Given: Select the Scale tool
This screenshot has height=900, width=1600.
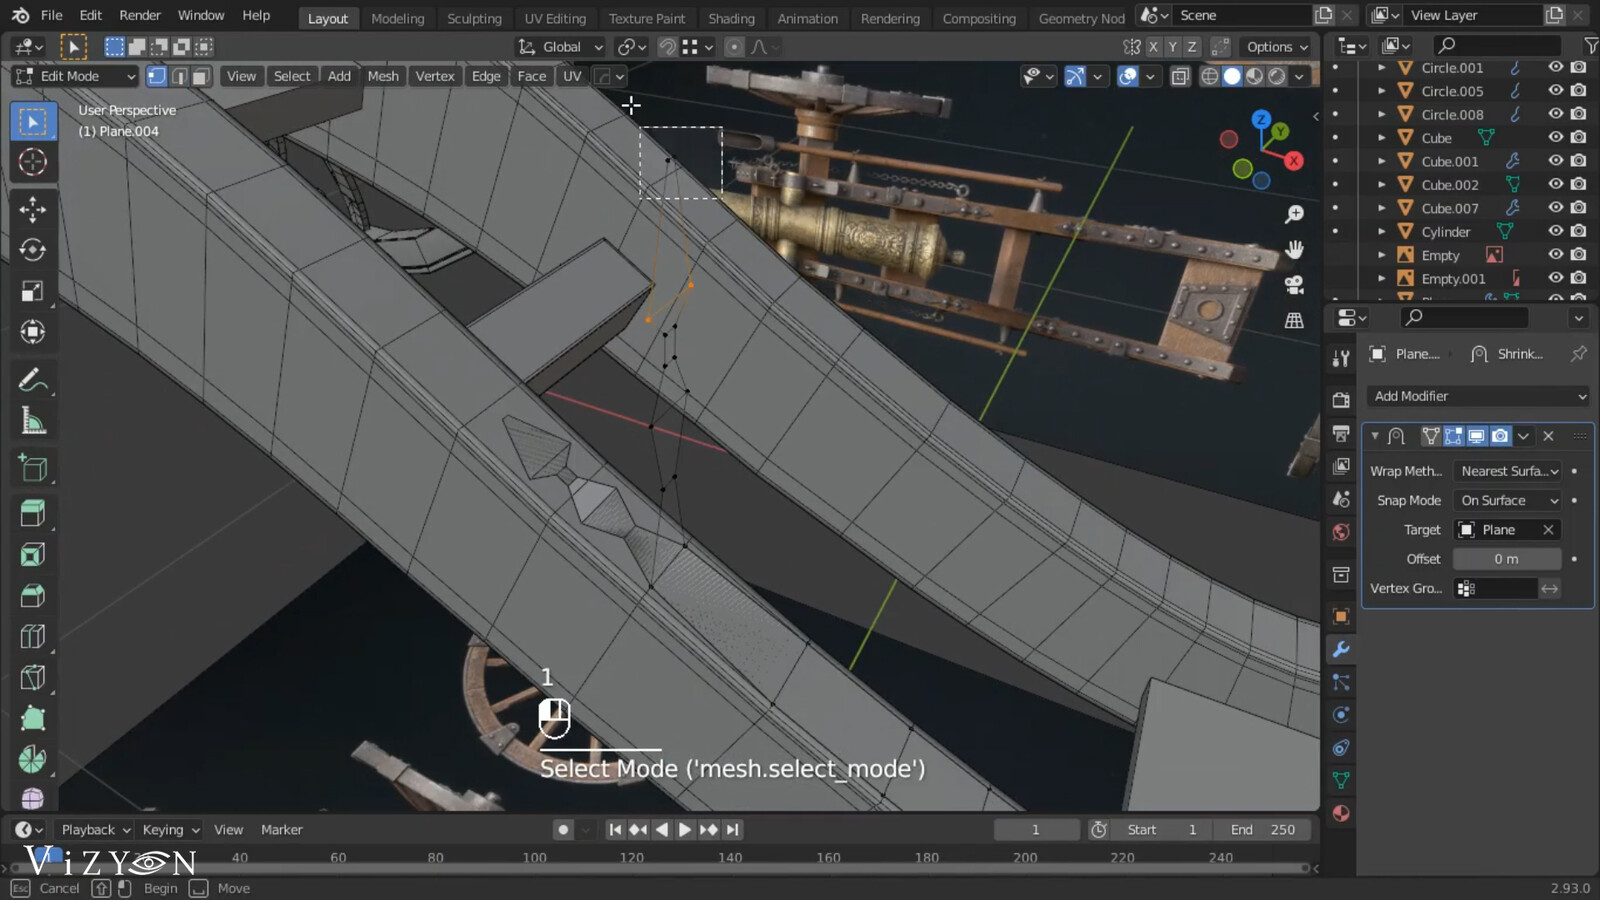Looking at the screenshot, I should pyautogui.click(x=33, y=291).
